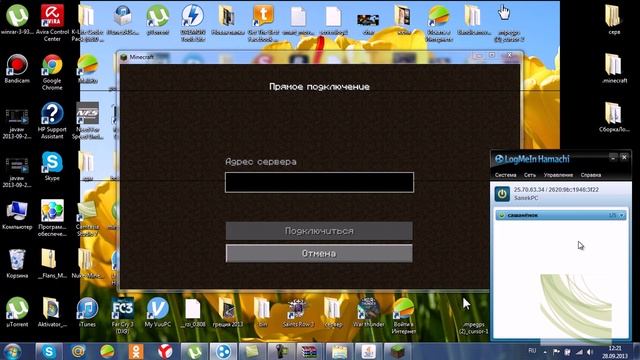Open the грещия 2013 folder on desktop
This screenshot has height=360, width=640.
click(x=228, y=312)
